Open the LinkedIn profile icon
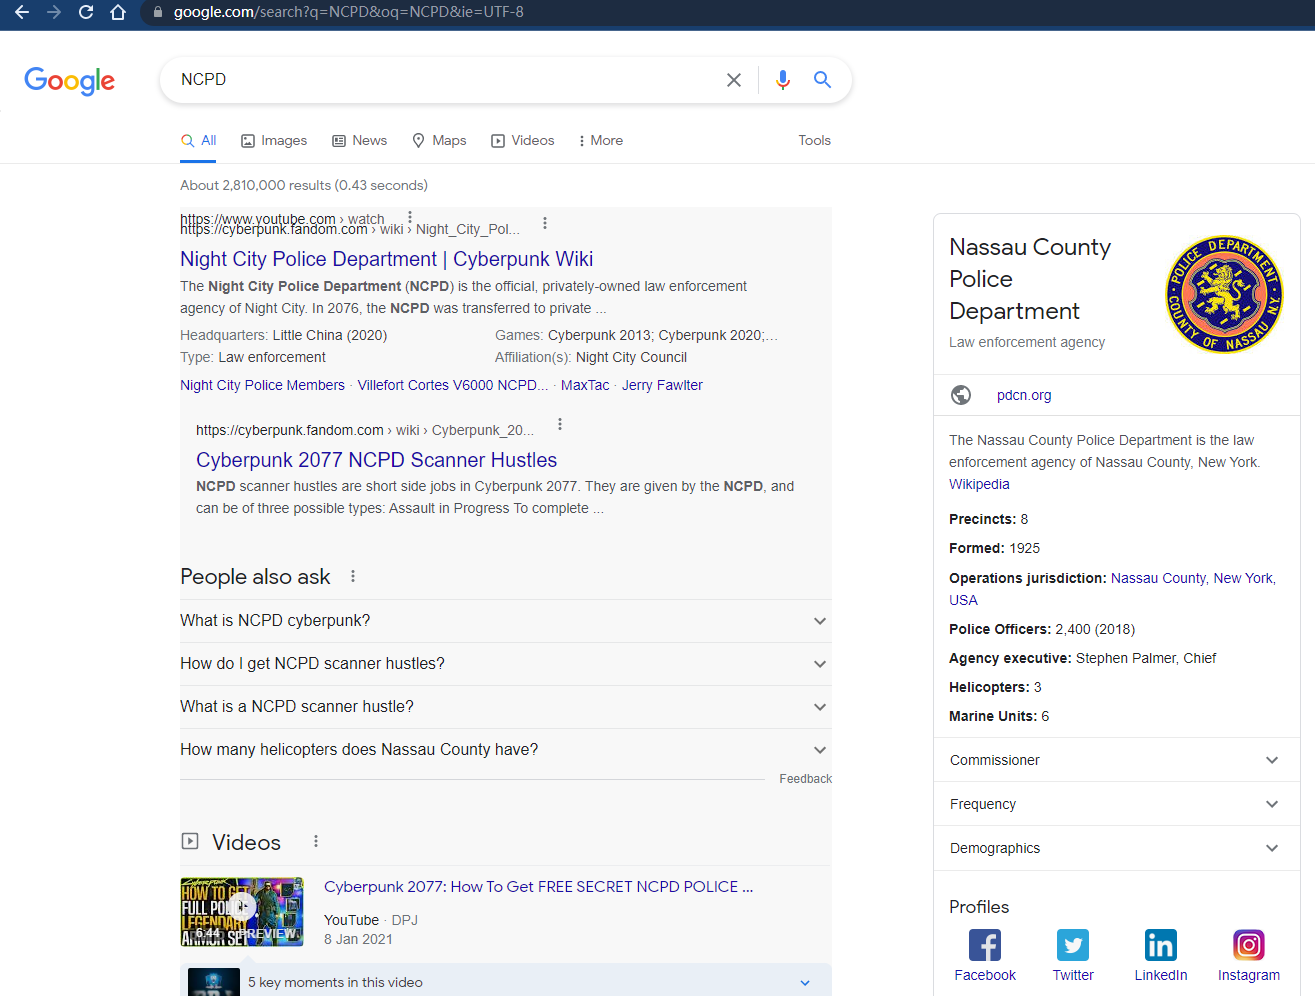 [1161, 944]
